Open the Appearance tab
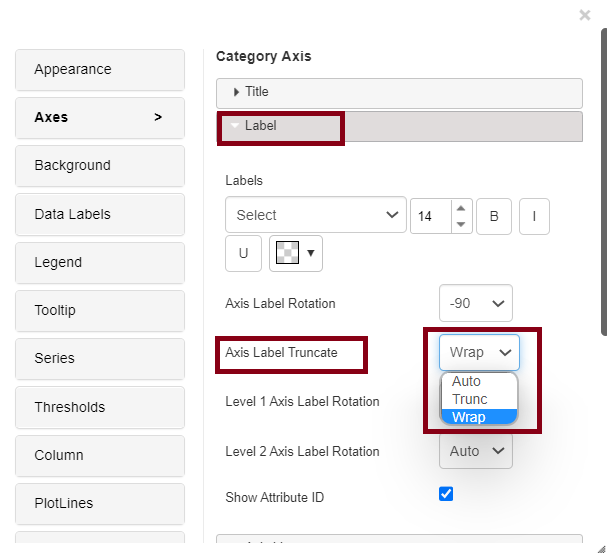This screenshot has width=607, height=553. tap(100, 70)
